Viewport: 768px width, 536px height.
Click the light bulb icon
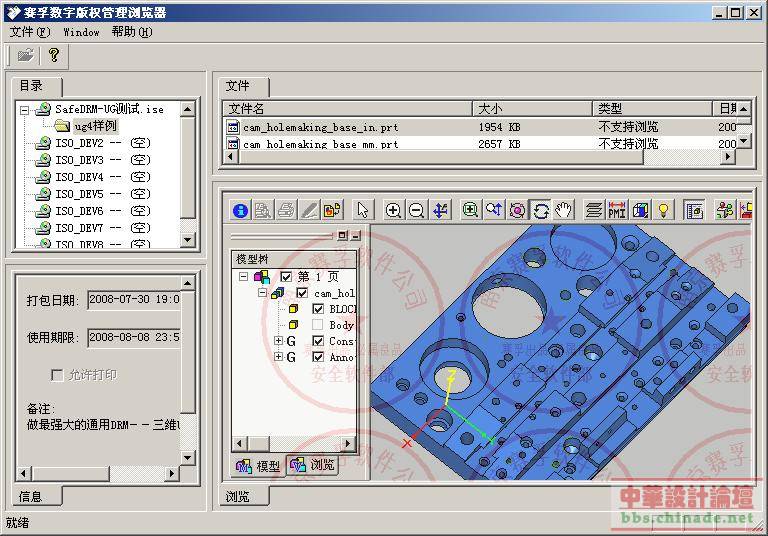point(663,211)
